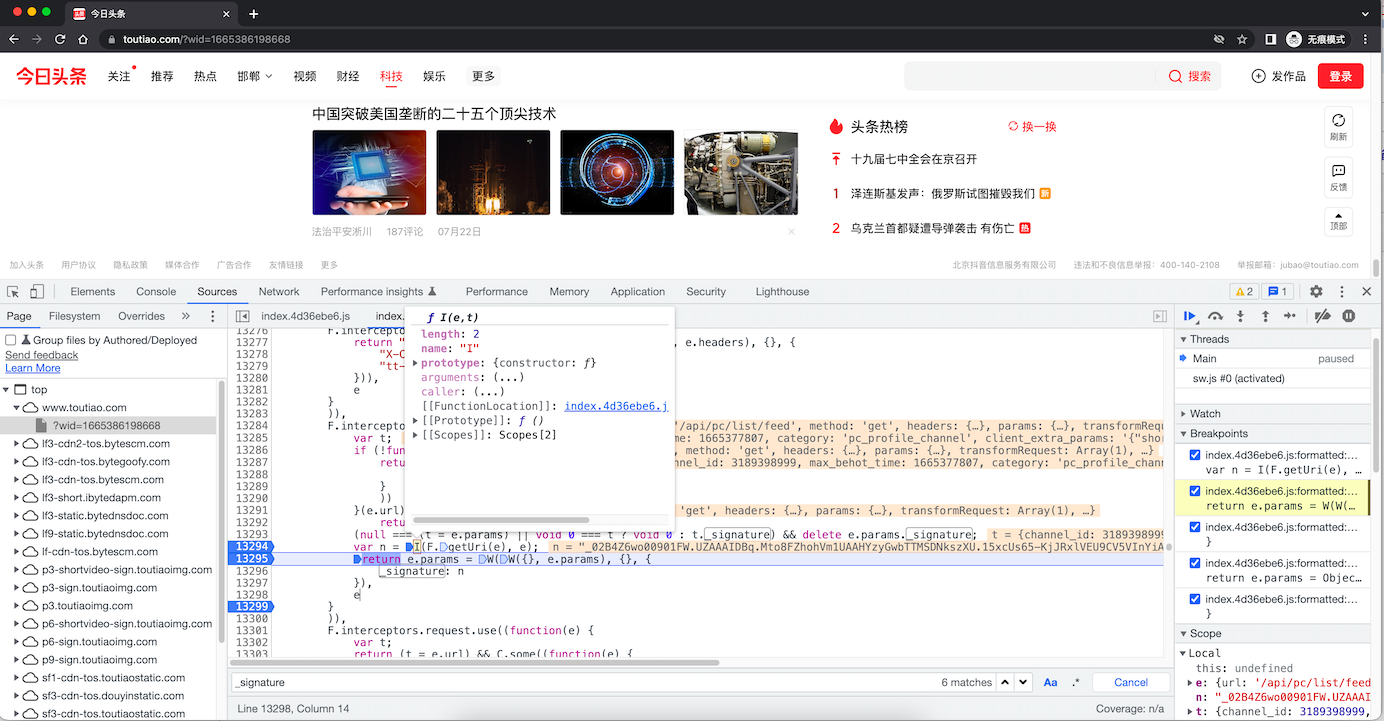The image size is (1384, 721).
Task: Uncheck the return e.params = W(W breakpoint
Action: [1195, 491]
